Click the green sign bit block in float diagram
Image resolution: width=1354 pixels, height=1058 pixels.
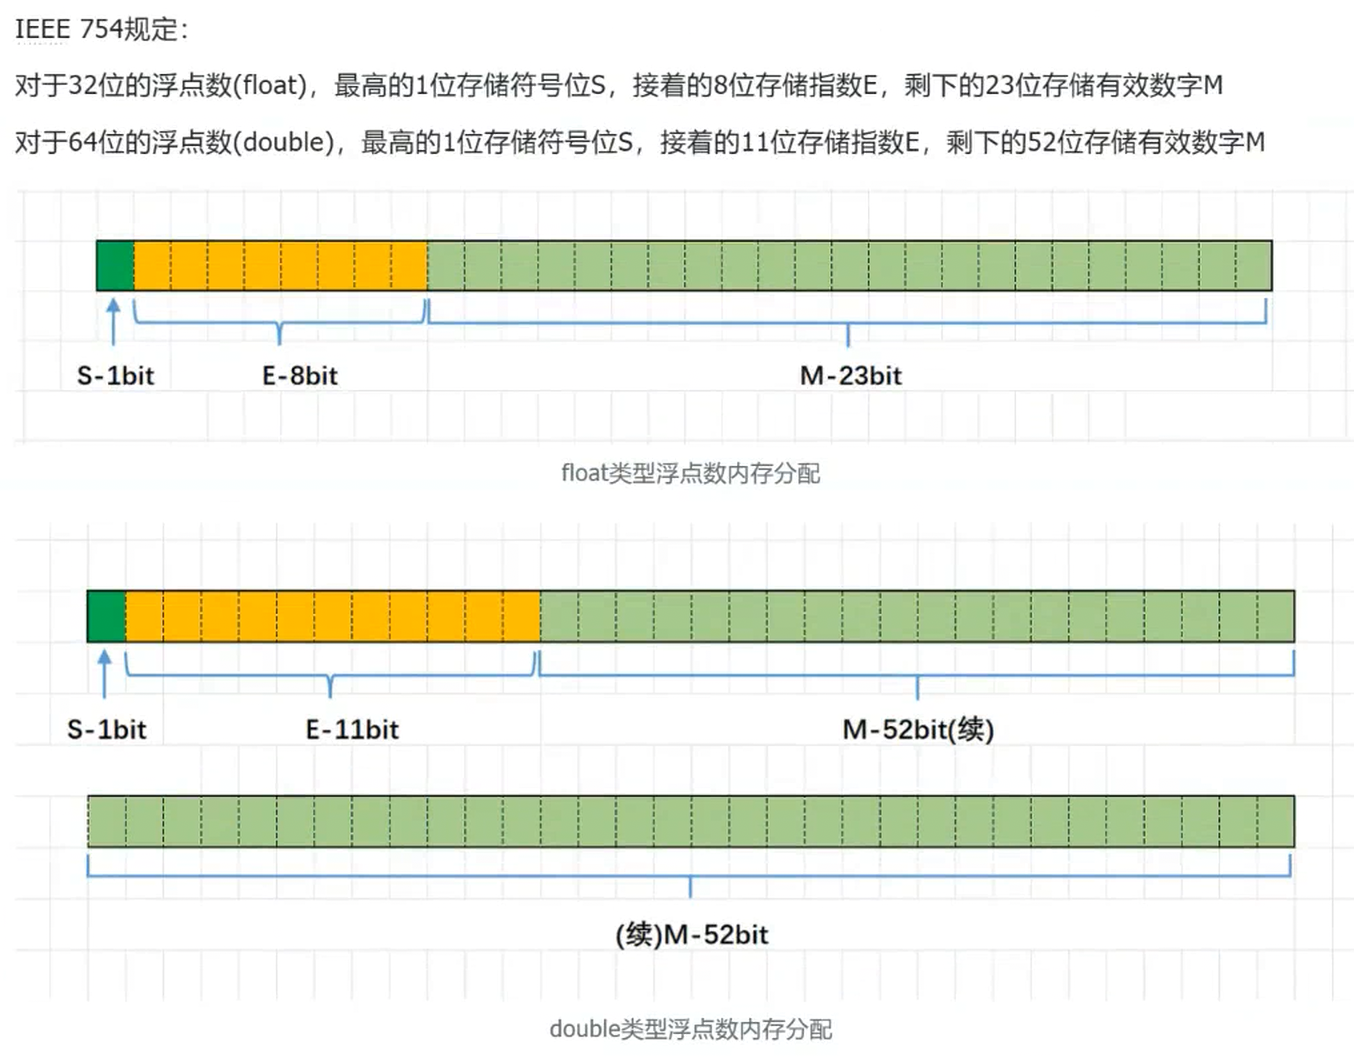[112, 264]
